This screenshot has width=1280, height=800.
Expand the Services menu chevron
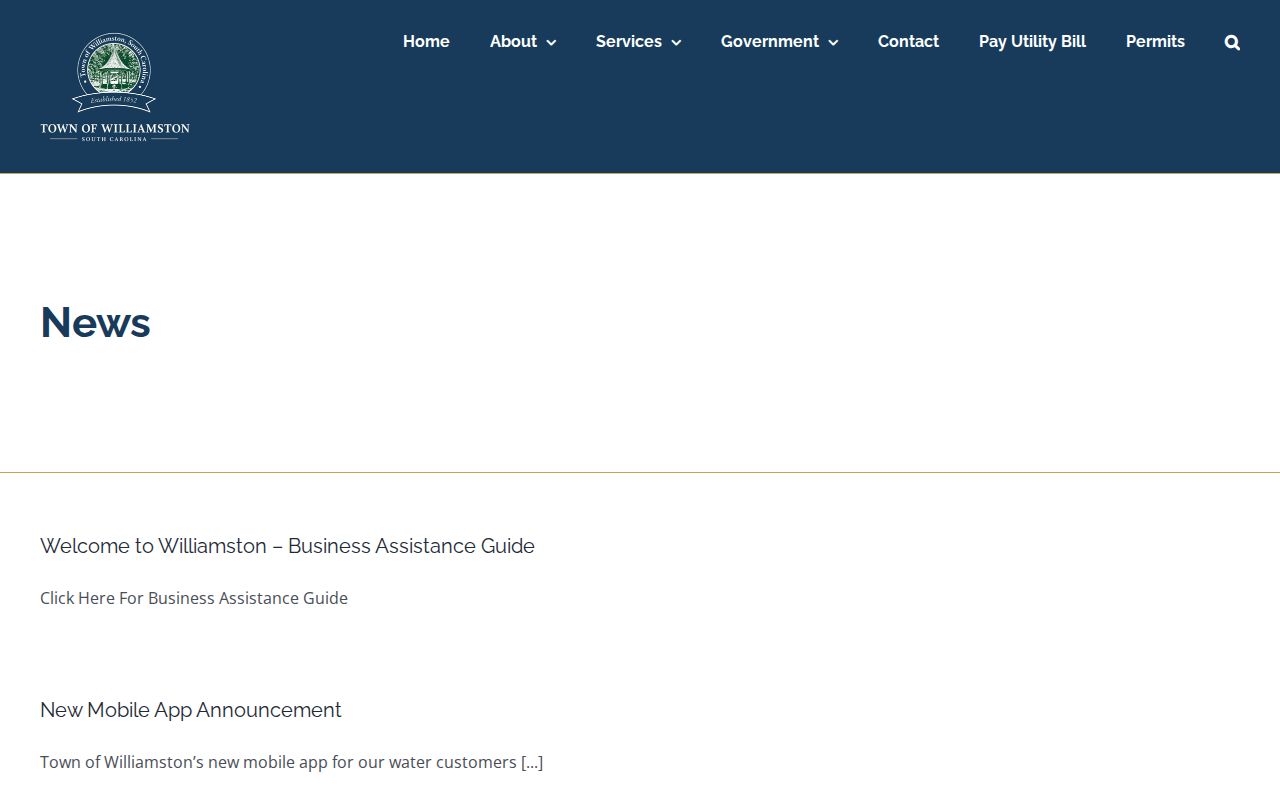pyautogui.click(x=676, y=42)
